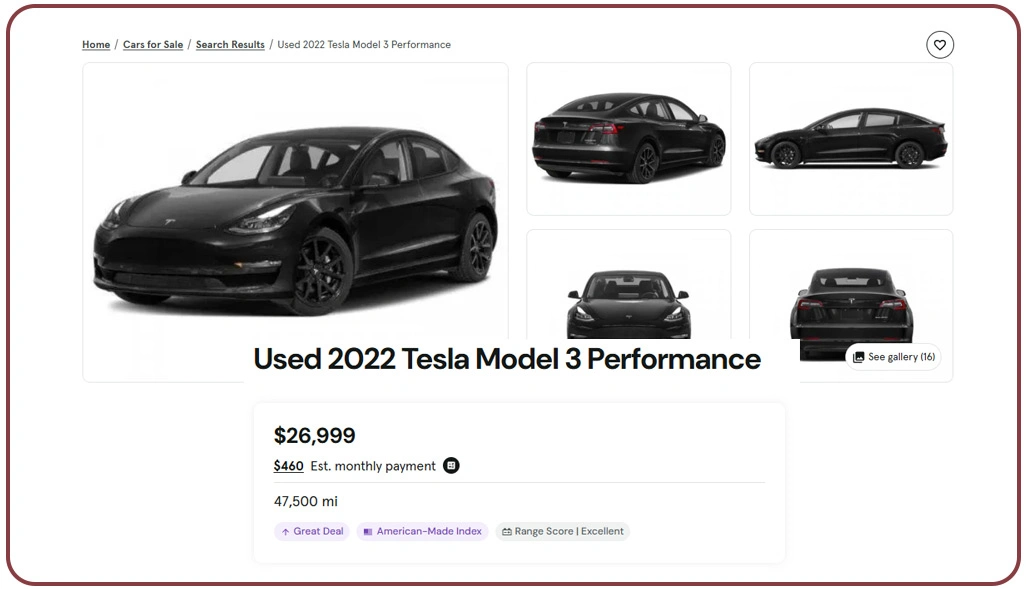The width and height of the screenshot is (1026, 589).
Task: Click the gallery photo icon
Action: point(858,357)
